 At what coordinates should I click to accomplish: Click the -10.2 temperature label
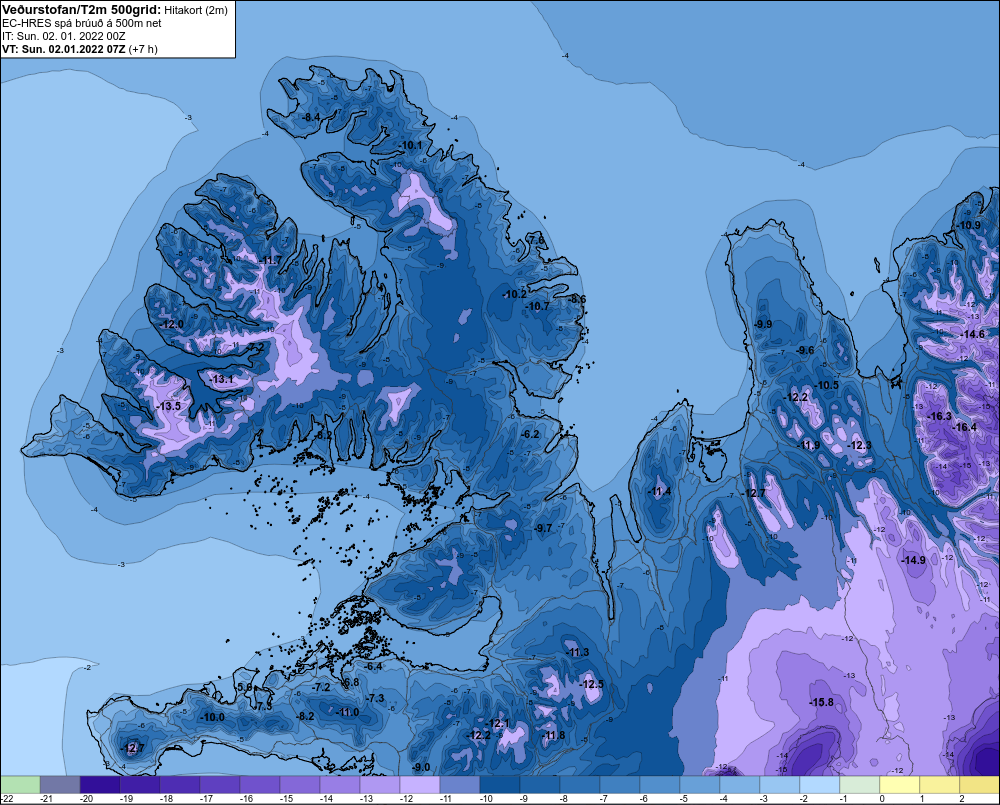click(515, 295)
